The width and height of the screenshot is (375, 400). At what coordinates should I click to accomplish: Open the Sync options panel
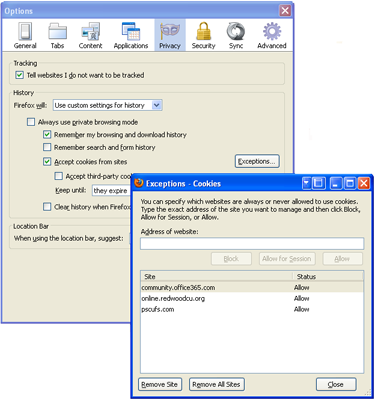click(236, 35)
